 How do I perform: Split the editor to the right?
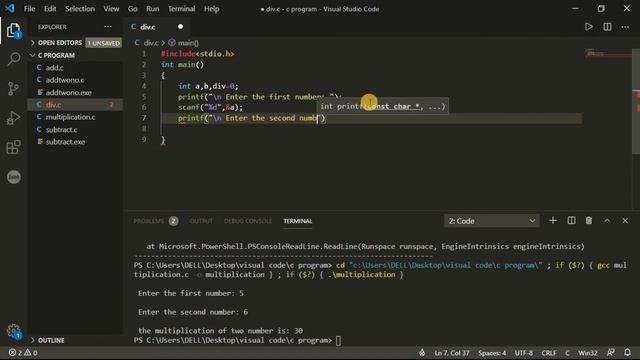(607, 27)
